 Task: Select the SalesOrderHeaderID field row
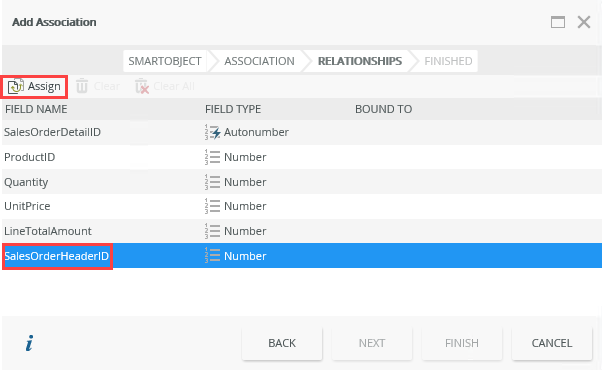point(302,256)
